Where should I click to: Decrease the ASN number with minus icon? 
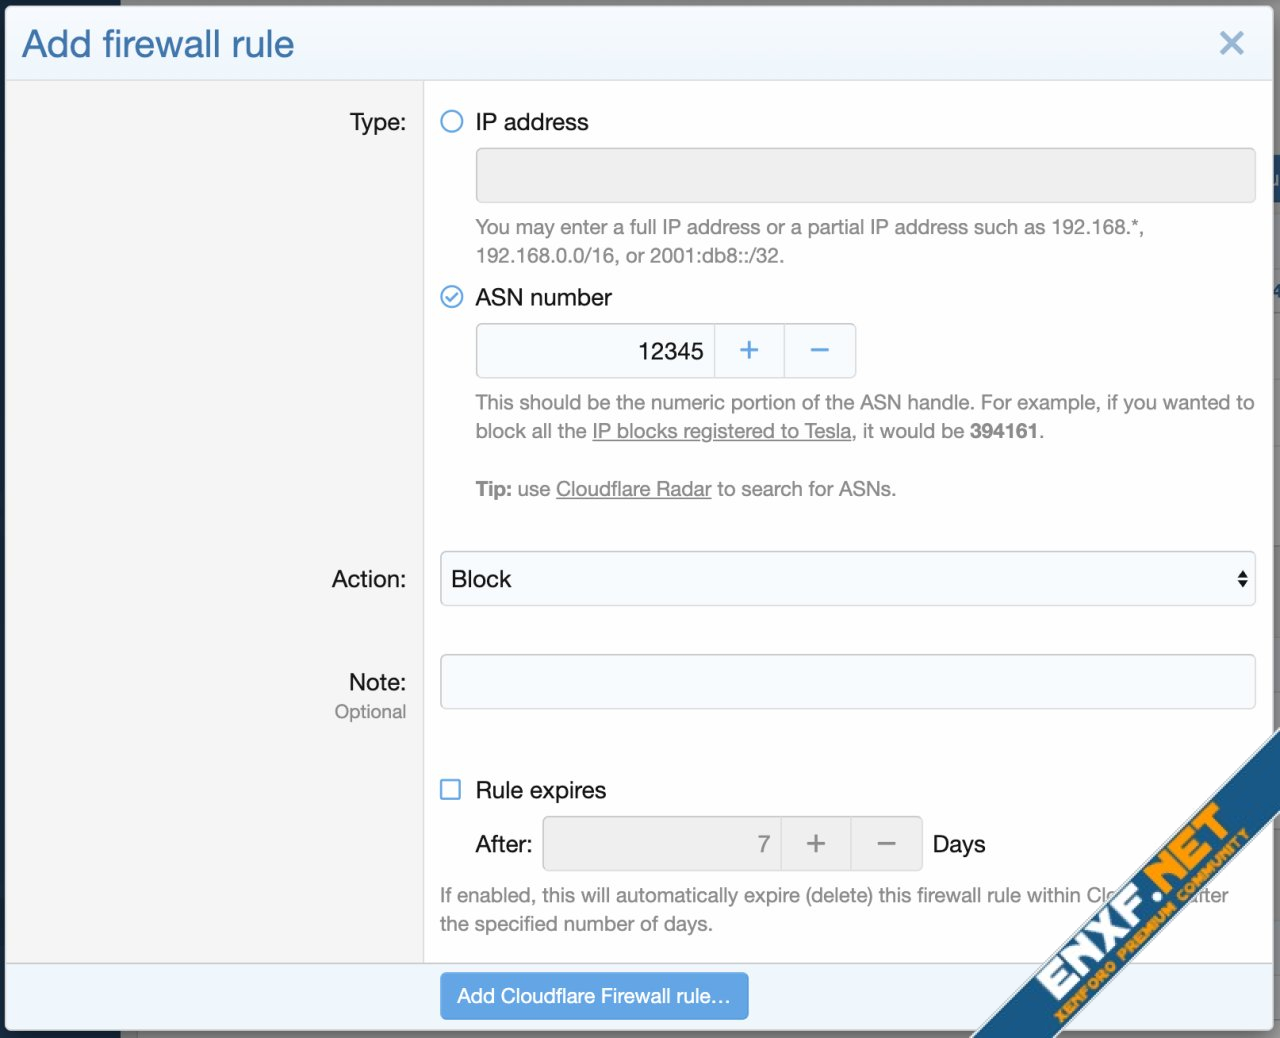click(x=820, y=351)
